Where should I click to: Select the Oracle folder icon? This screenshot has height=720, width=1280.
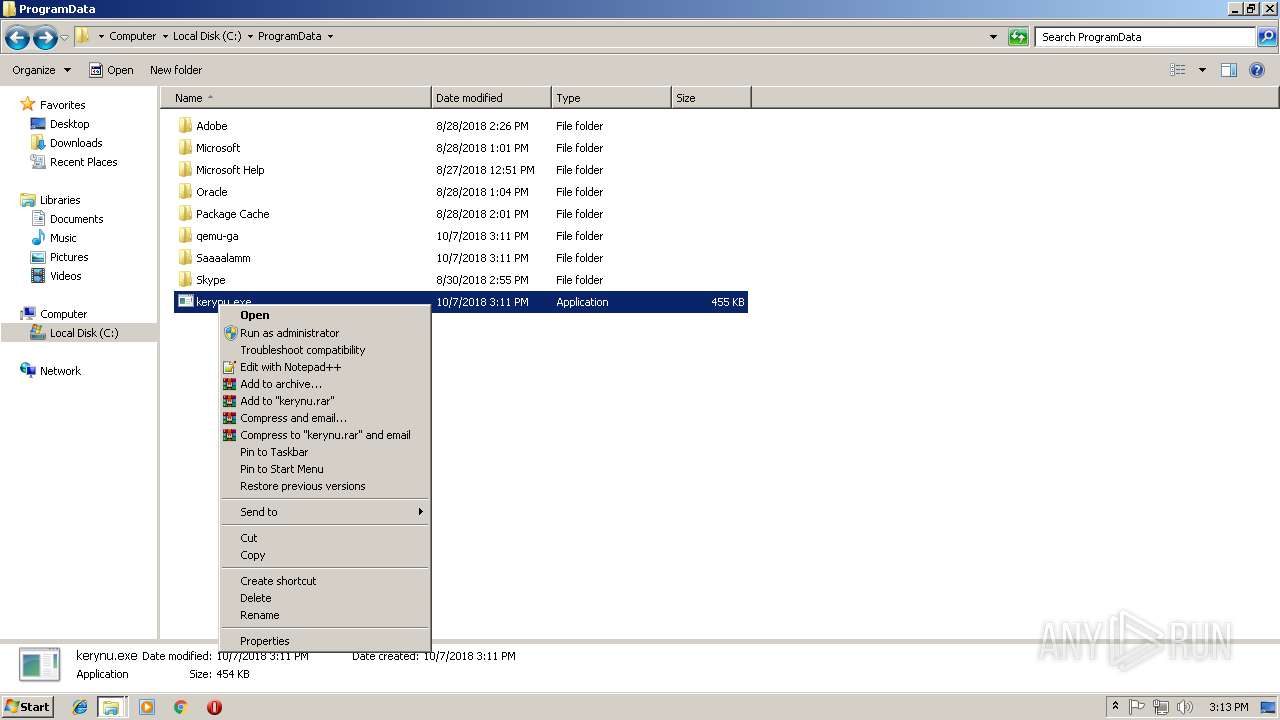tap(185, 192)
